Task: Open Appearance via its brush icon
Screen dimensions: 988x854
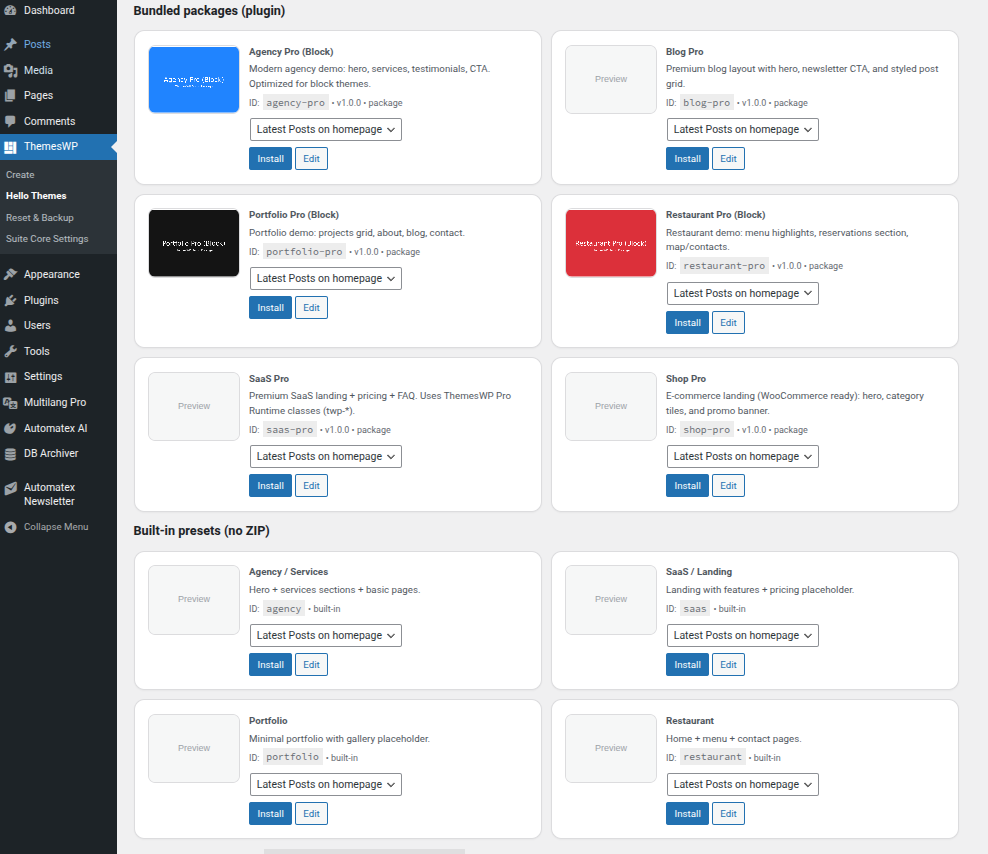Action: [x=11, y=274]
